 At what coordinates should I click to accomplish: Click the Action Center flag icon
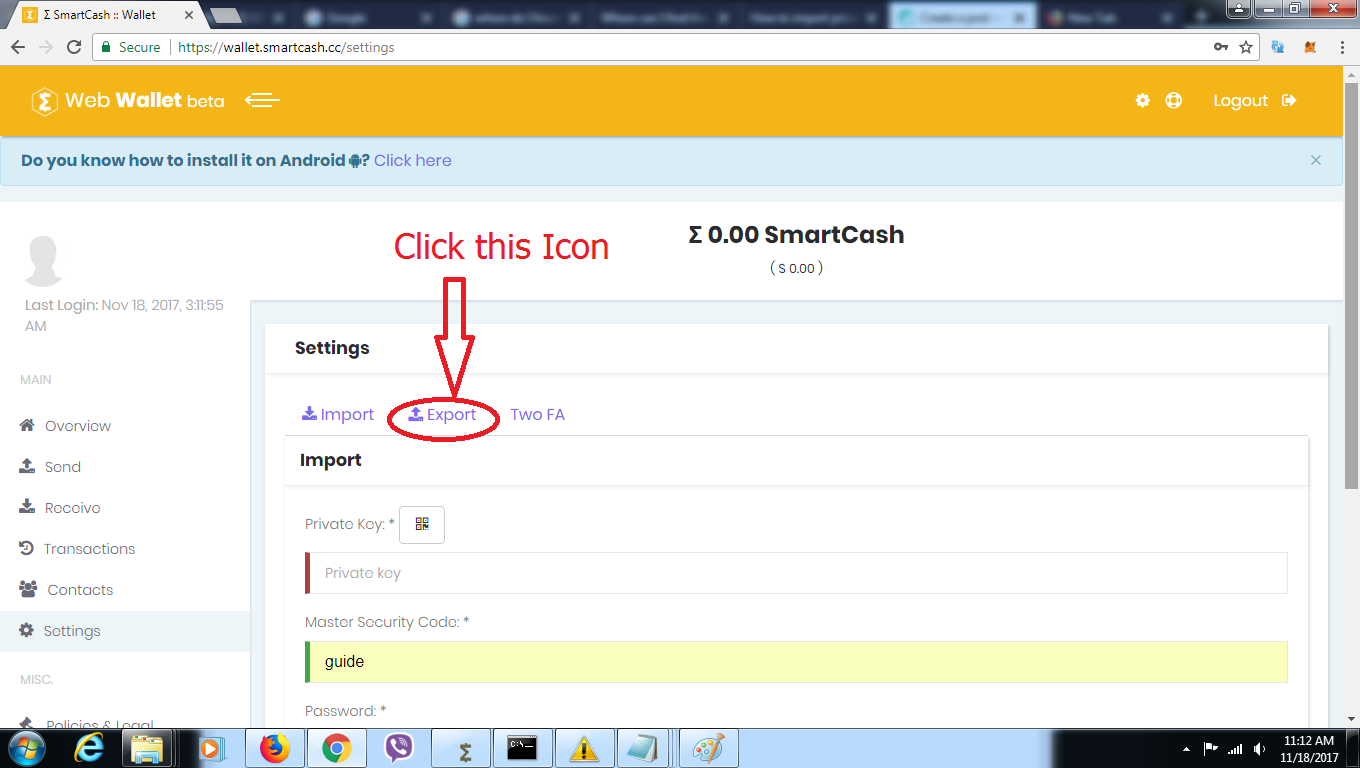(1211, 748)
